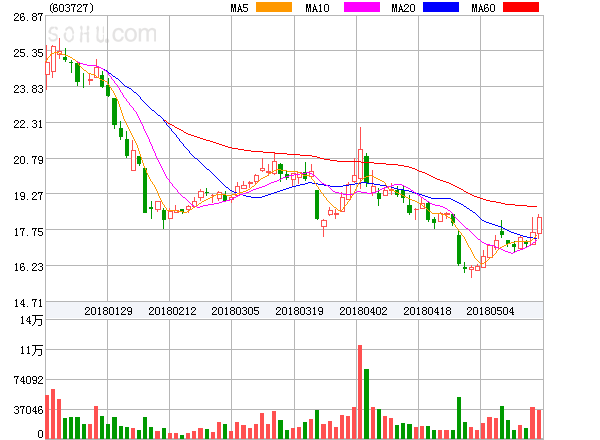Click the 20180402 date label

pos(363,311)
